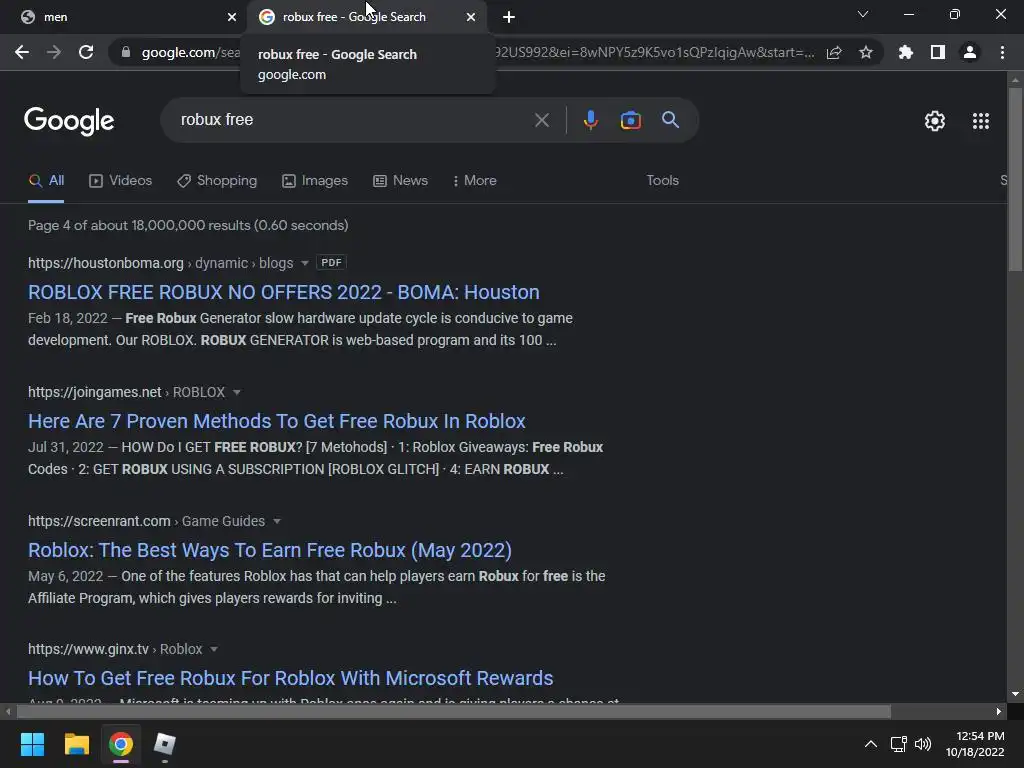Click the Google logo
The width and height of the screenshot is (1024, 768).
[69, 121]
